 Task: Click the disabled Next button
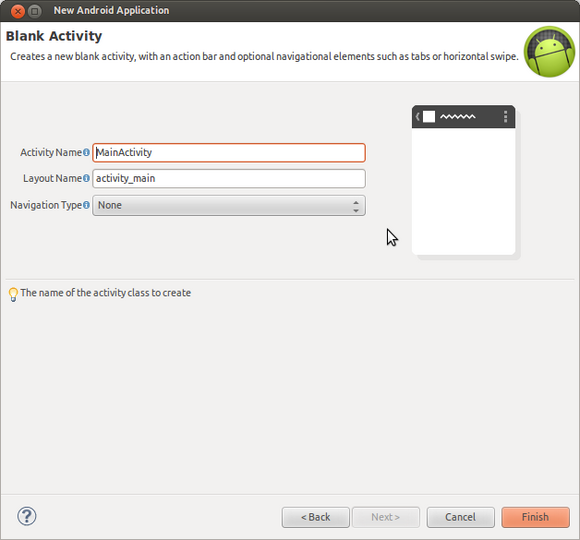coord(386,517)
